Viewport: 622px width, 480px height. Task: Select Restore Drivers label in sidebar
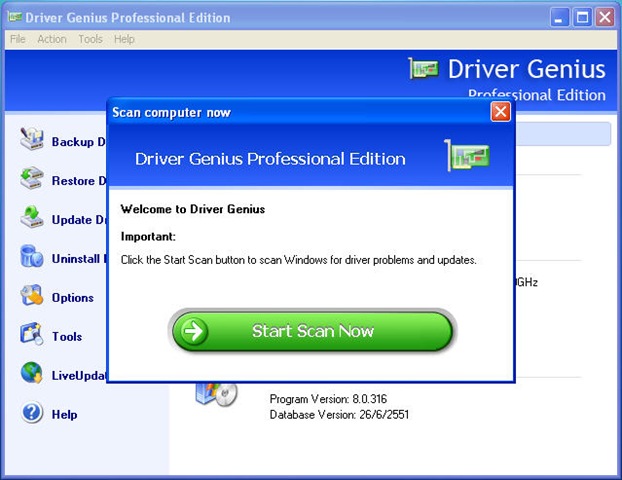[79, 181]
